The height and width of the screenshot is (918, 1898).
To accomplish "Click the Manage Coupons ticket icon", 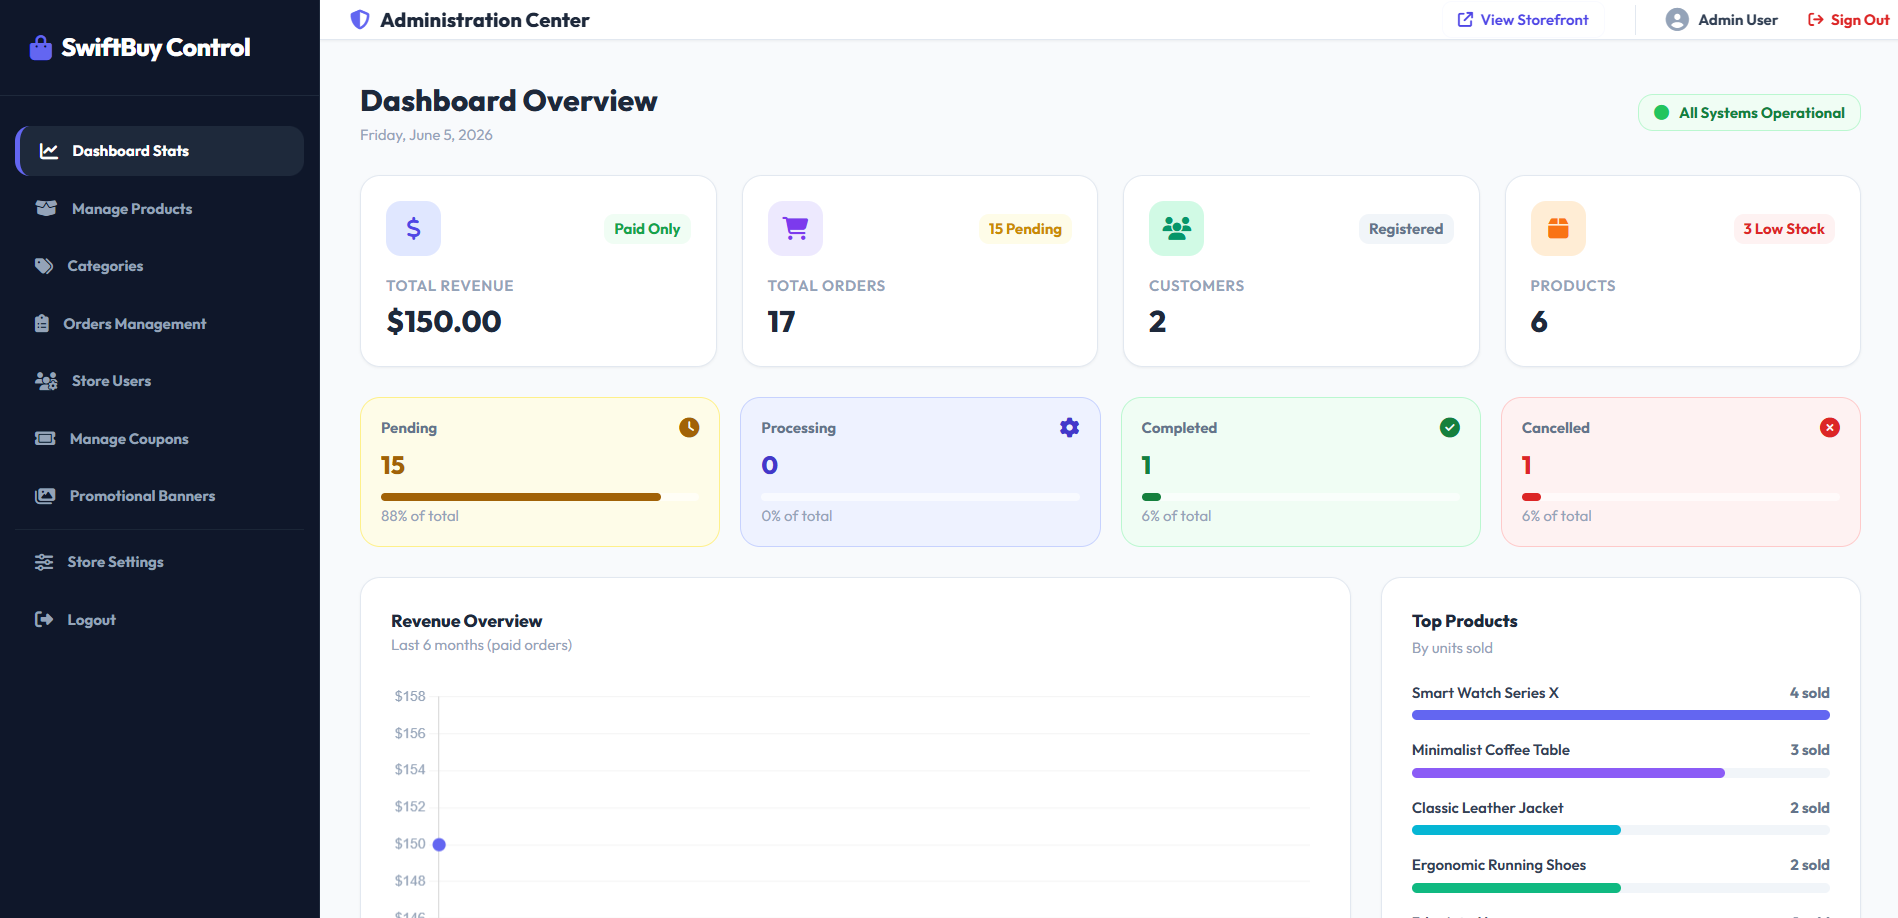I will pyautogui.click(x=45, y=439).
